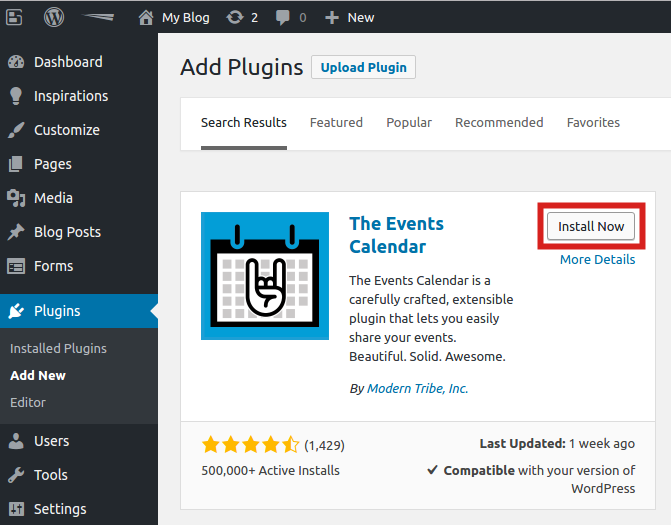The image size is (671, 525).
Task: Open Customize brush menu item
Action: (66, 130)
